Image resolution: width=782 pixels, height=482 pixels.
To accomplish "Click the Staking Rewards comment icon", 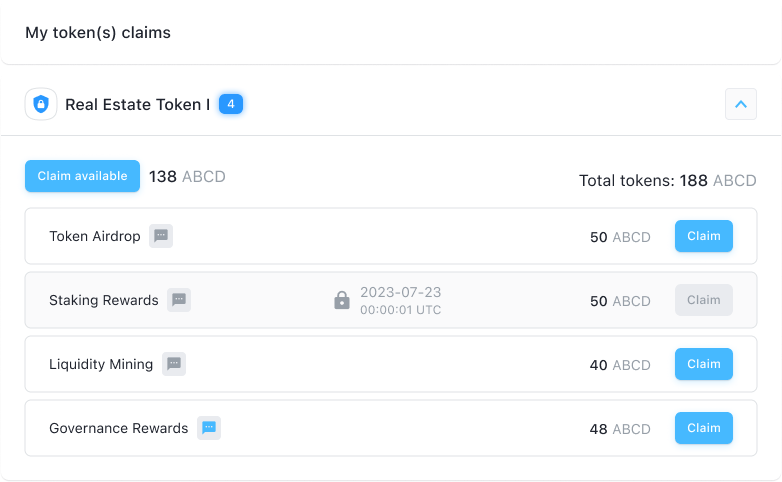I will 179,300.
